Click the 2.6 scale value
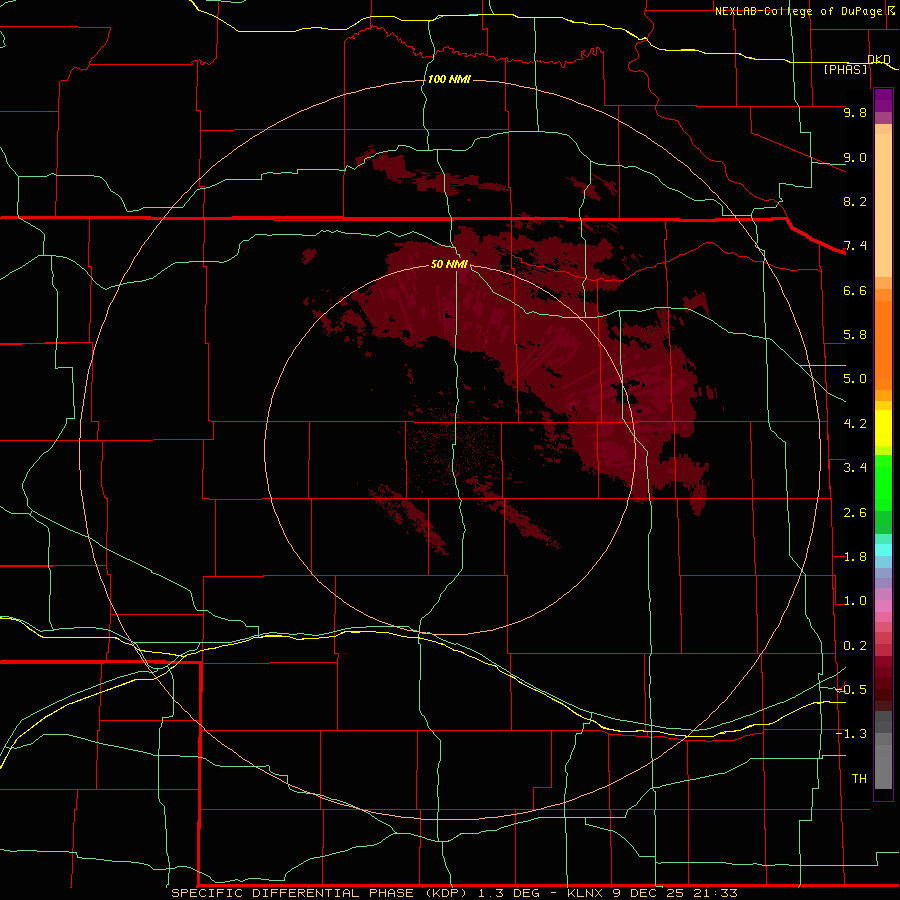Viewport: 900px width, 900px height. click(x=855, y=513)
